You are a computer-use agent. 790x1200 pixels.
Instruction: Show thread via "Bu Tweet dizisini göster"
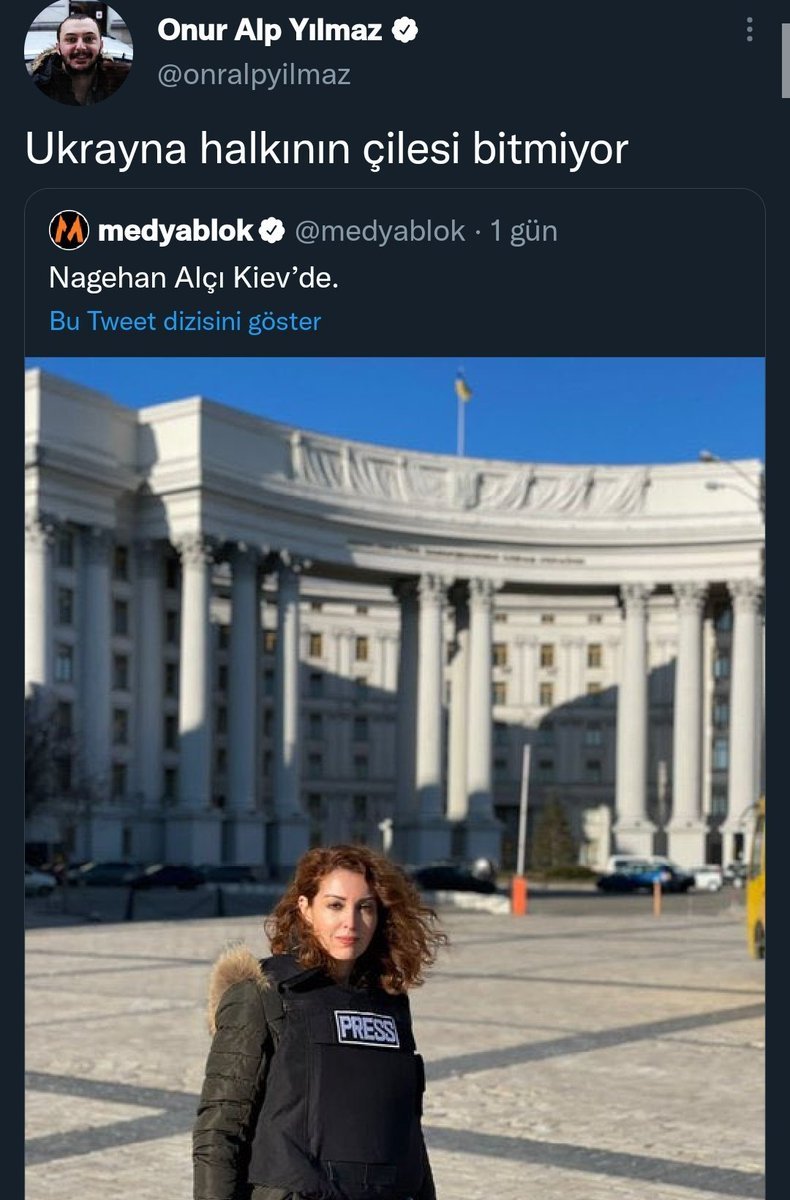[185, 321]
